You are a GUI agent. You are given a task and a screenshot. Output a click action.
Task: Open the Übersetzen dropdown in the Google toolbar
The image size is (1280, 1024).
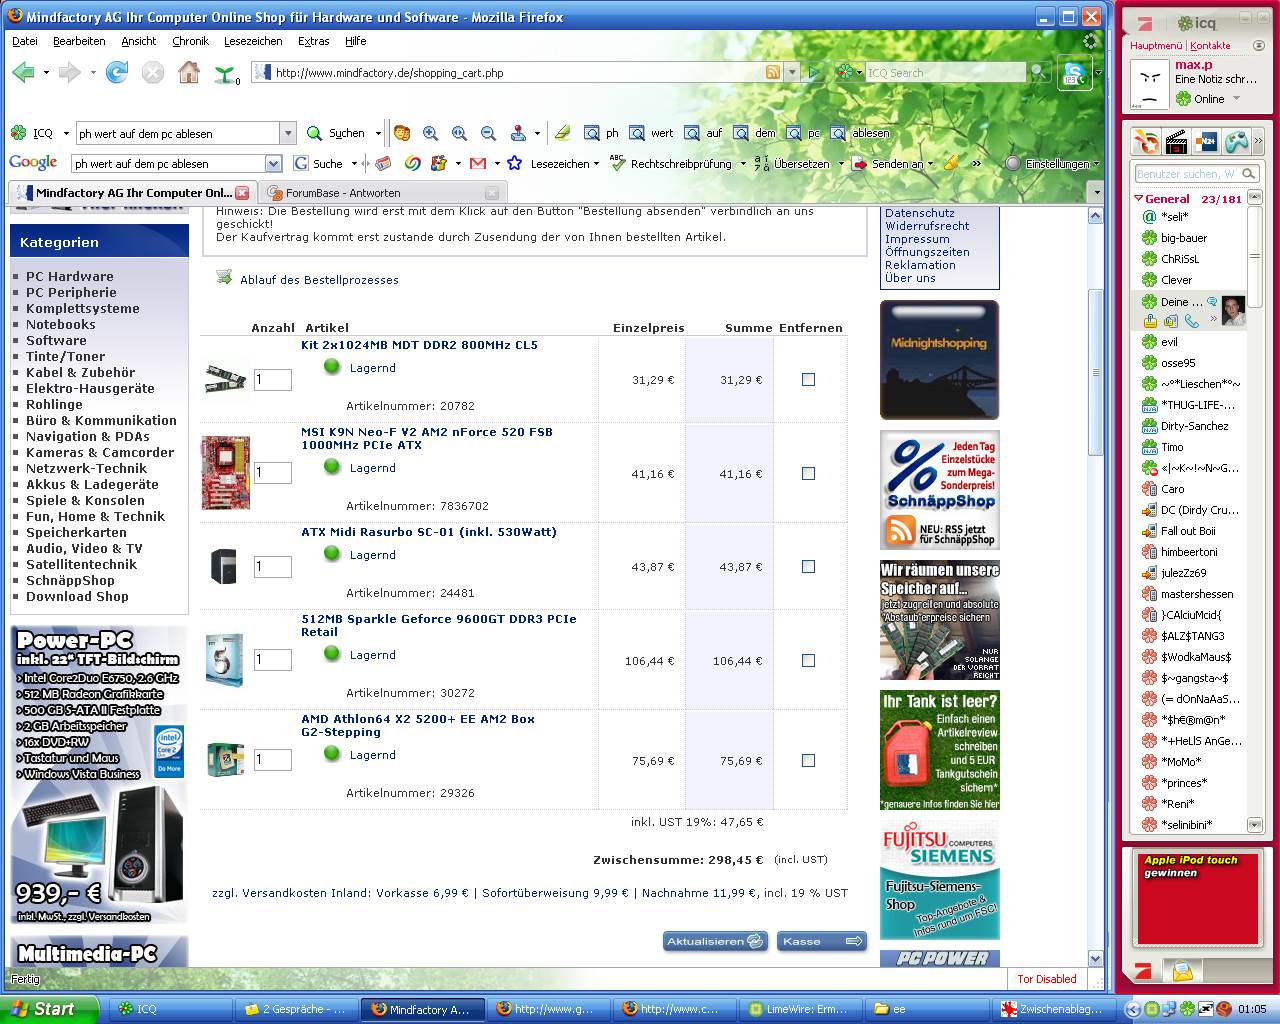point(841,164)
